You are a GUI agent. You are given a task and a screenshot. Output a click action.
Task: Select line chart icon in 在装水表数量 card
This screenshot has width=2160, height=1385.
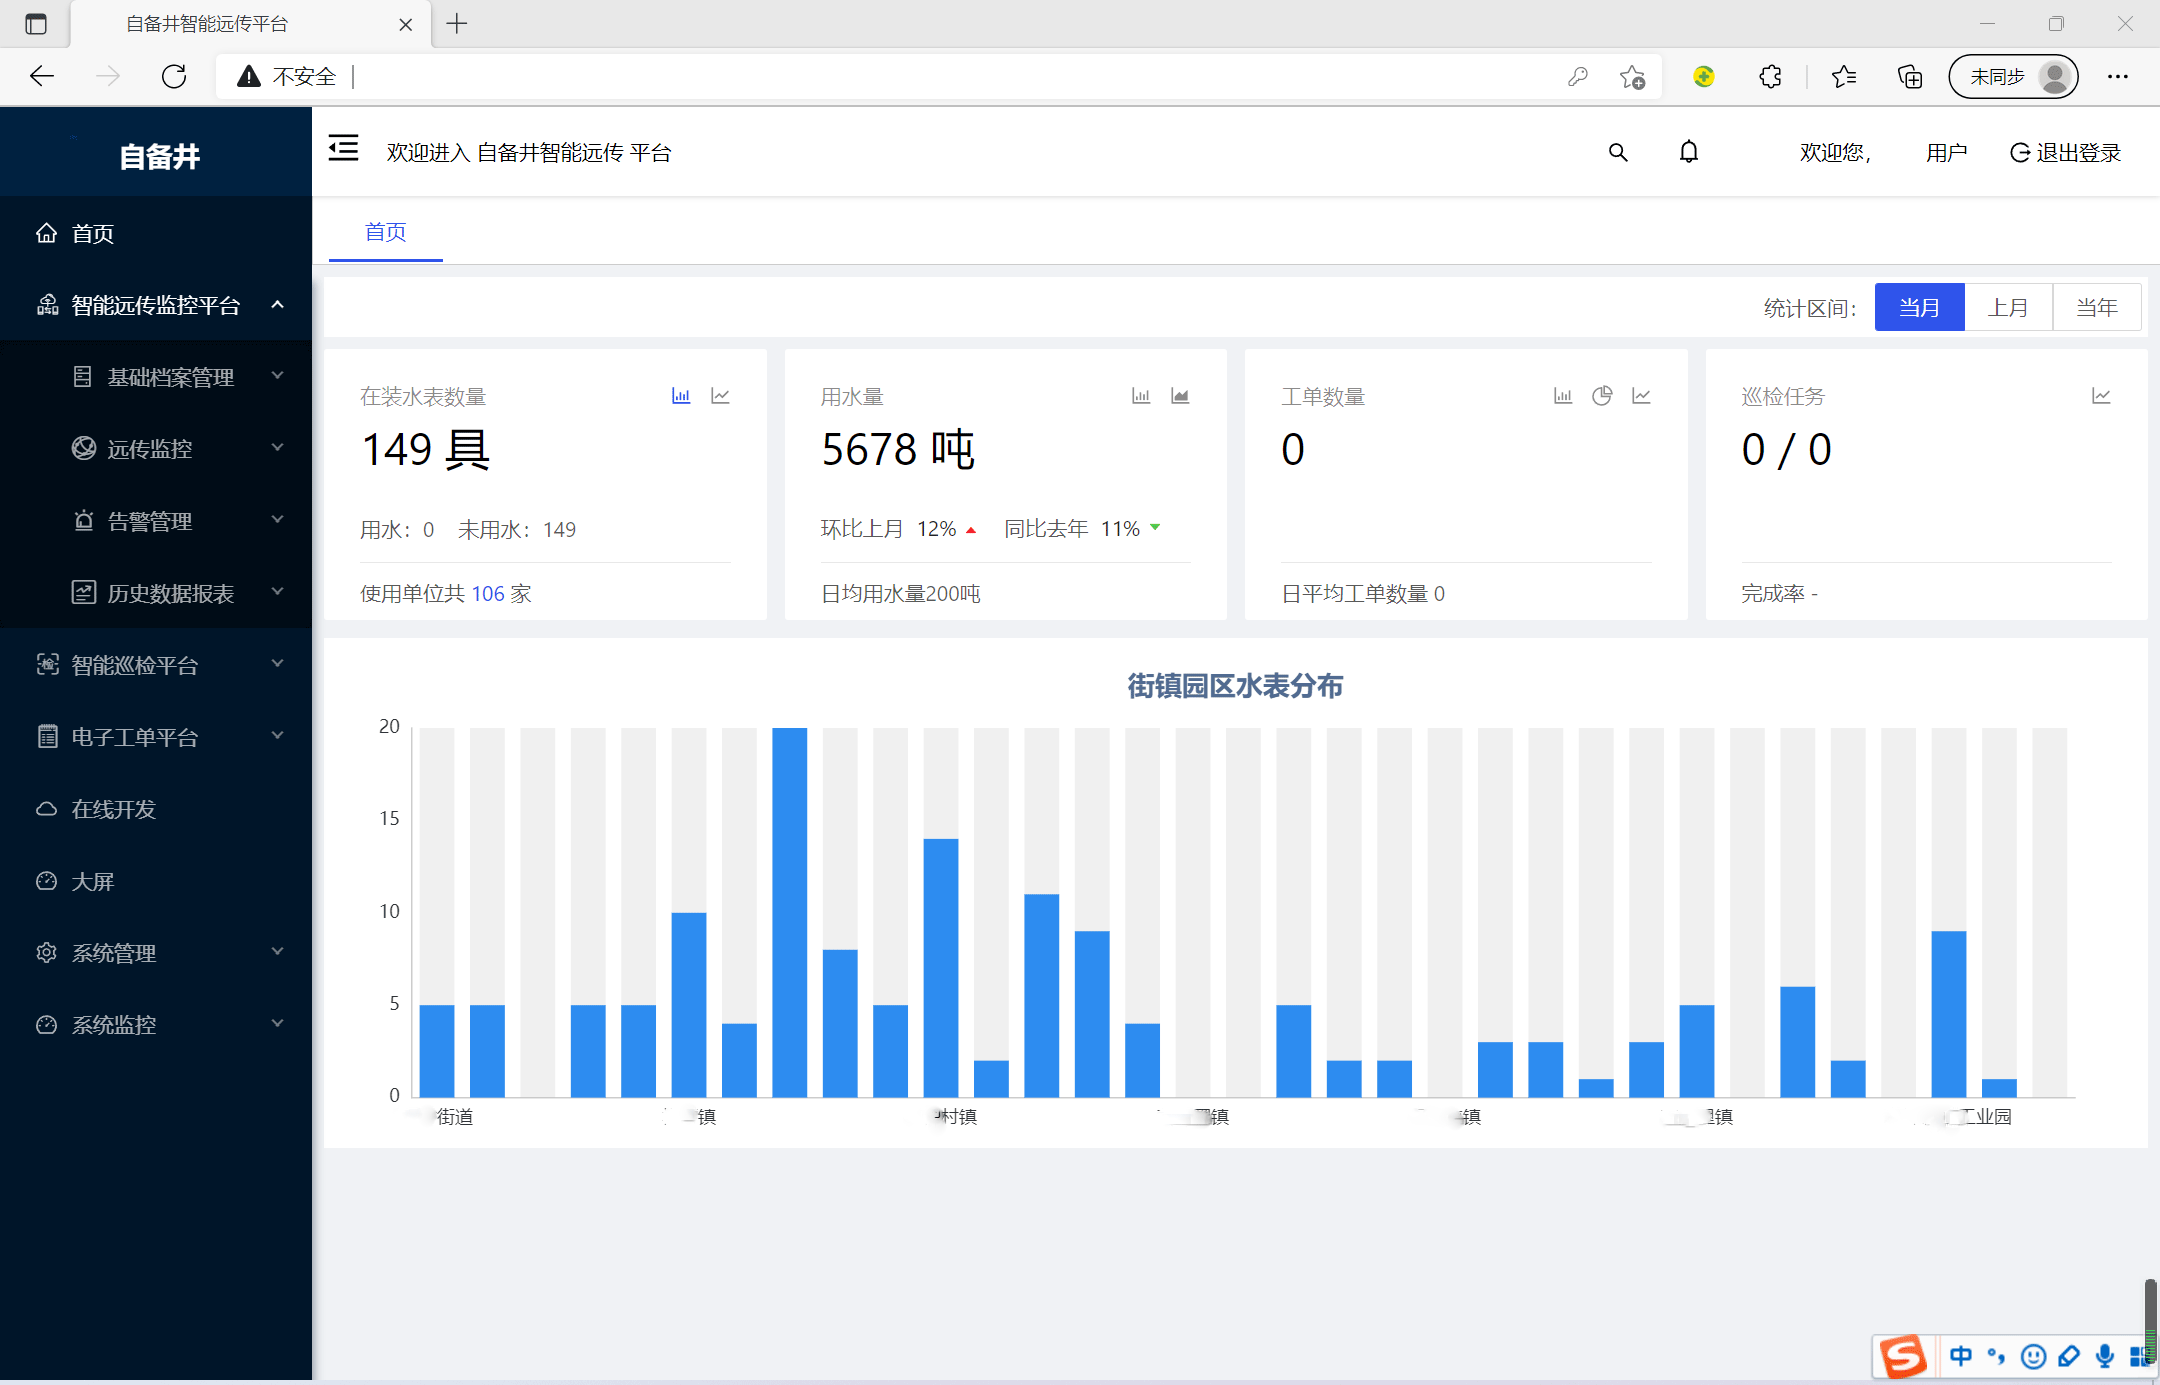click(x=720, y=396)
